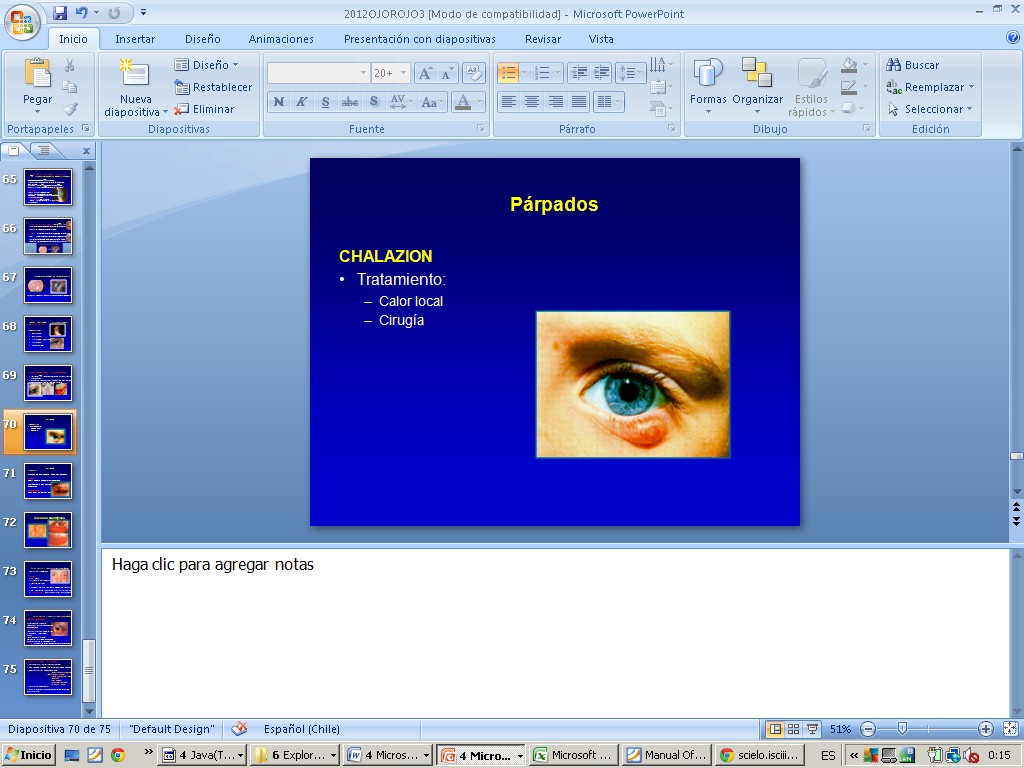
Task: Toggle bulleted list formatting
Action: click(x=508, y=73)
